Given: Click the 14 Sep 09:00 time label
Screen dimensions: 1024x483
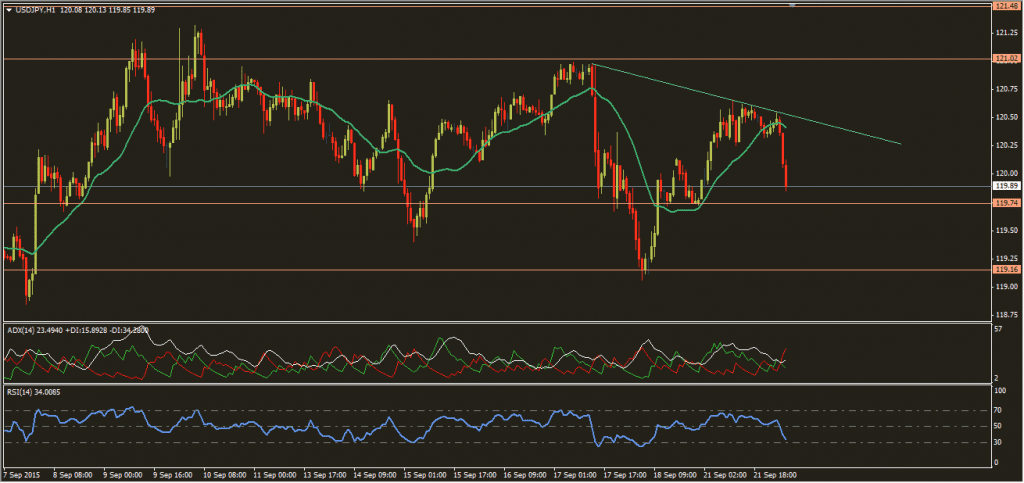Looking at the screenshot, I should pyautogui.click(x=377, y=475).
